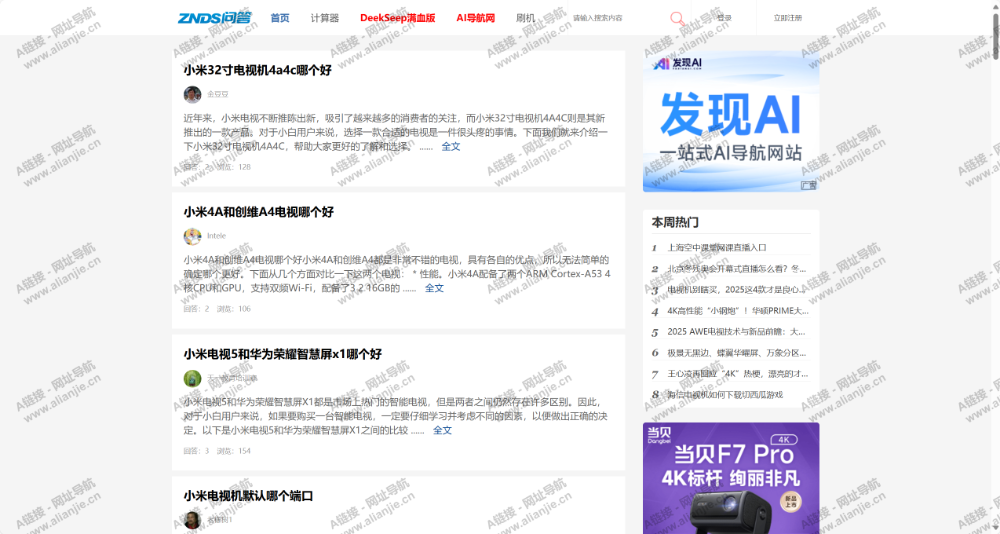Click the red magnifier search icon
1000x534 pixels.
pos(677,19)
